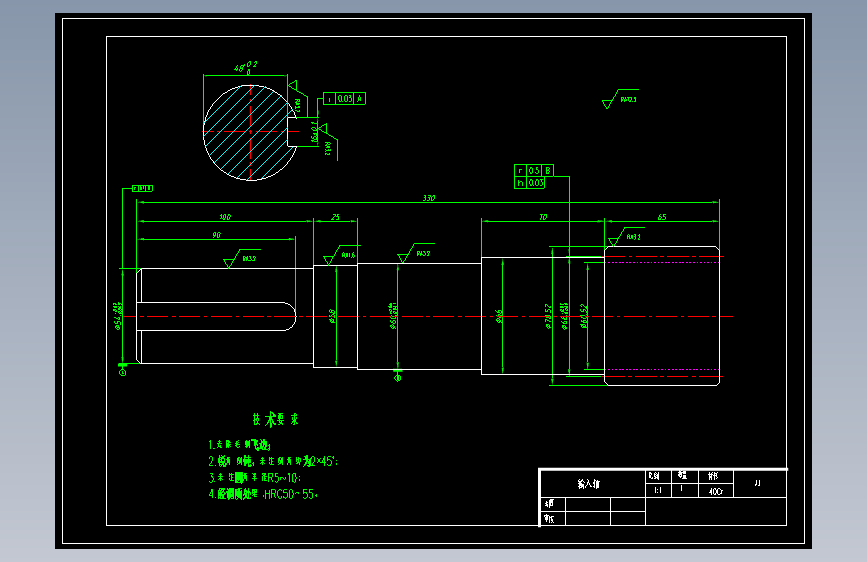
Task: Select the HRC50~55 requirement line
Action: 263,494
